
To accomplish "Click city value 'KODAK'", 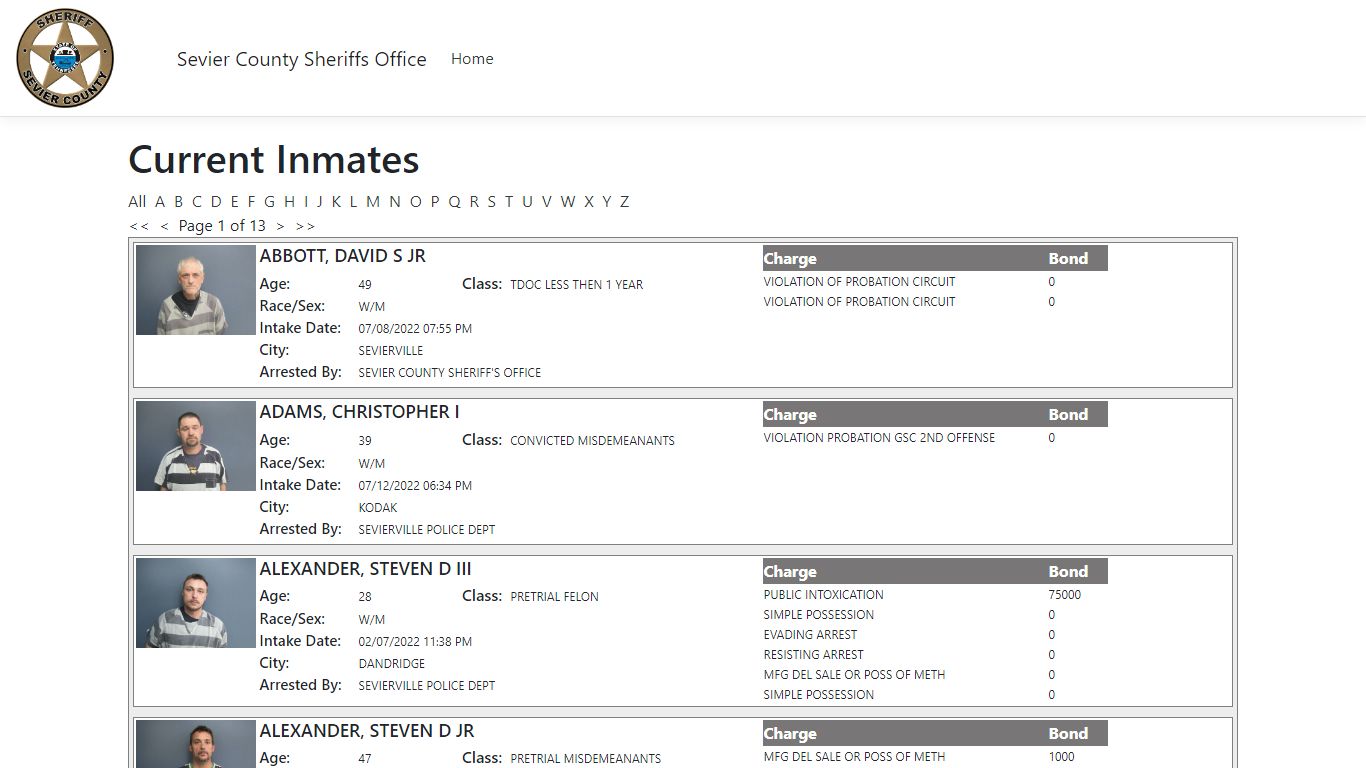I will [x=378, y=508].
